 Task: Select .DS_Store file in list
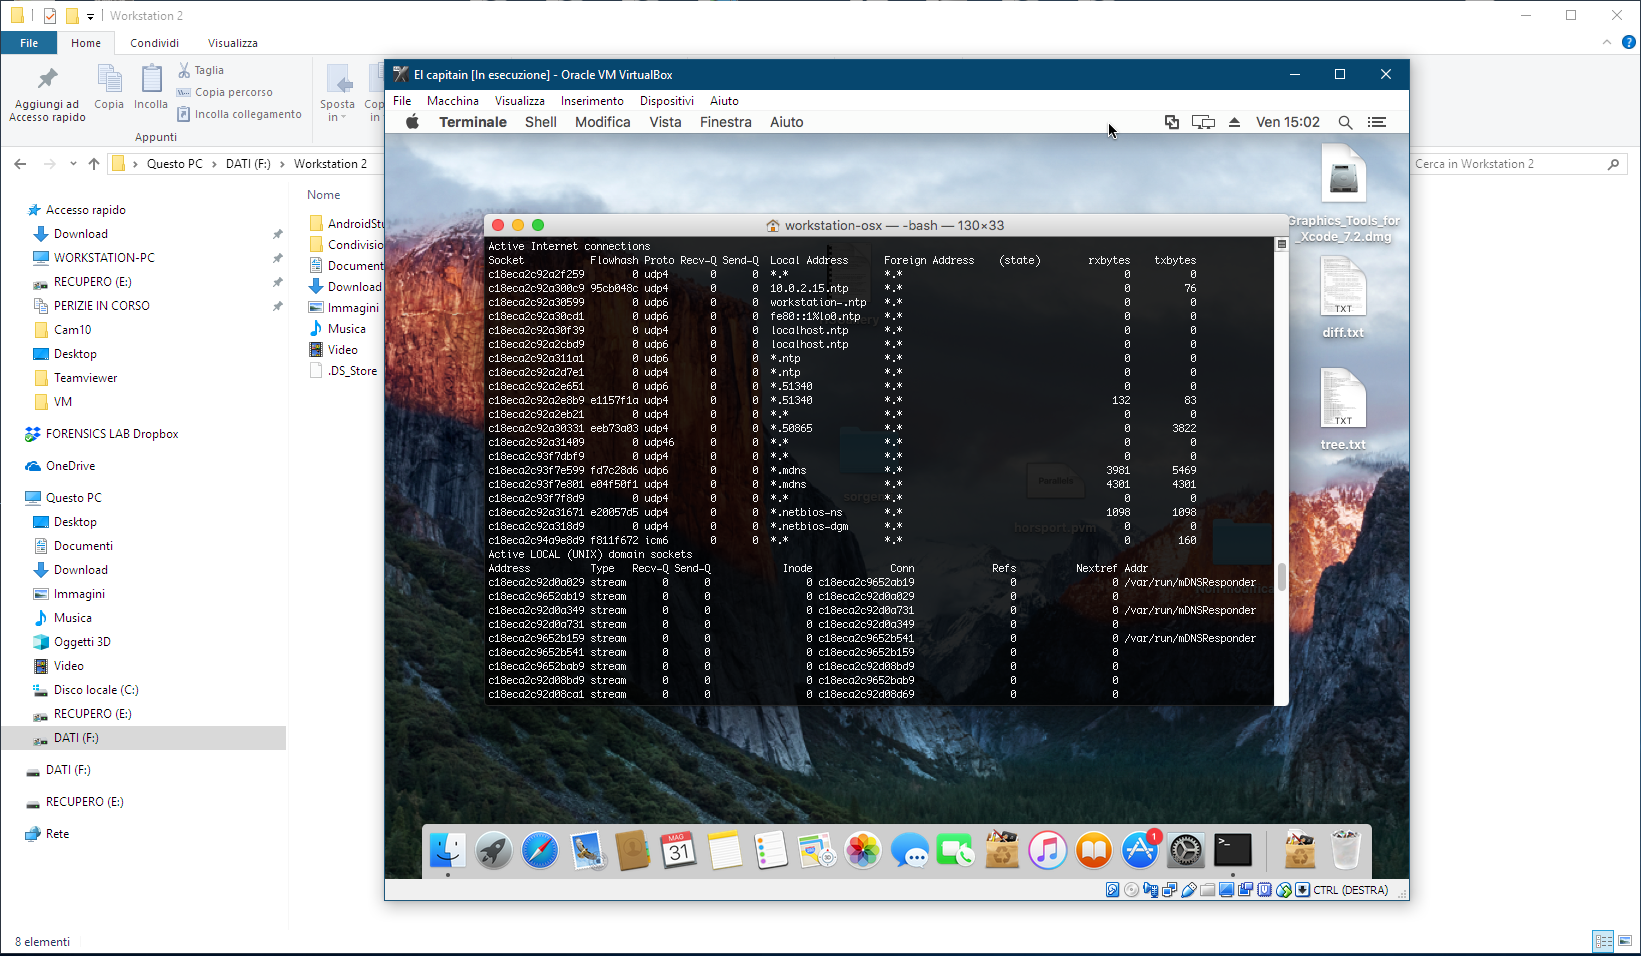point(352,371)
